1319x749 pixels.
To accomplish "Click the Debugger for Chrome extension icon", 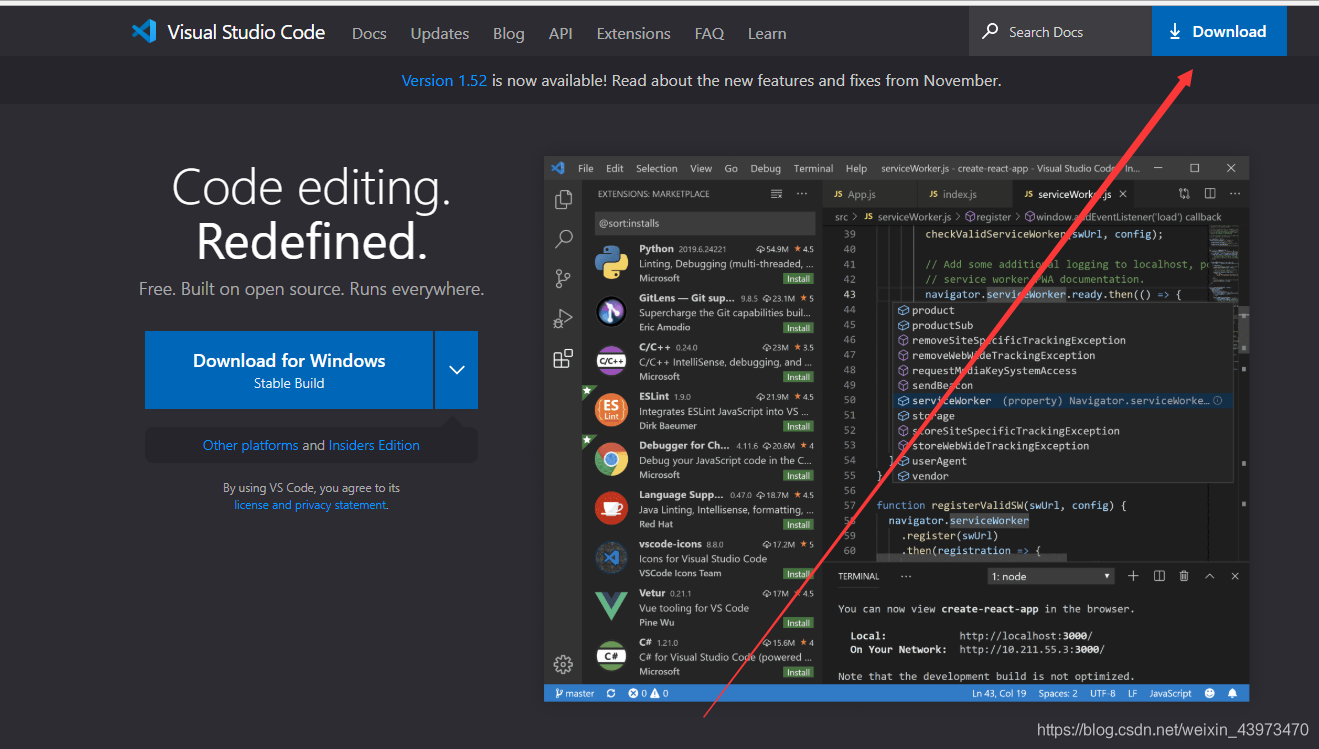I will point(611,460).
